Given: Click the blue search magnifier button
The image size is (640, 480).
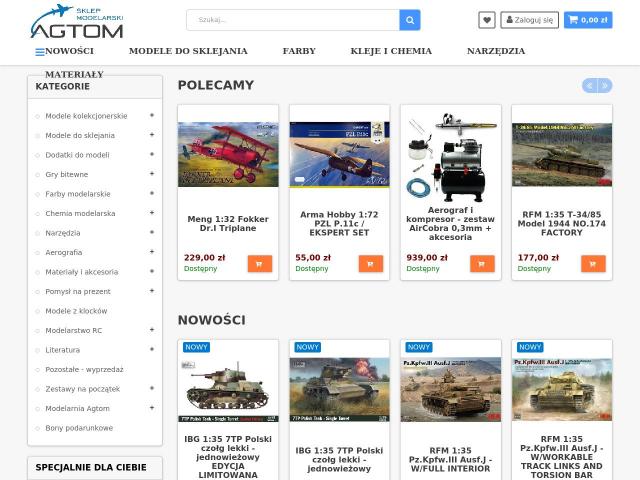Looking at the screenshot, I should tap(410, 20).
